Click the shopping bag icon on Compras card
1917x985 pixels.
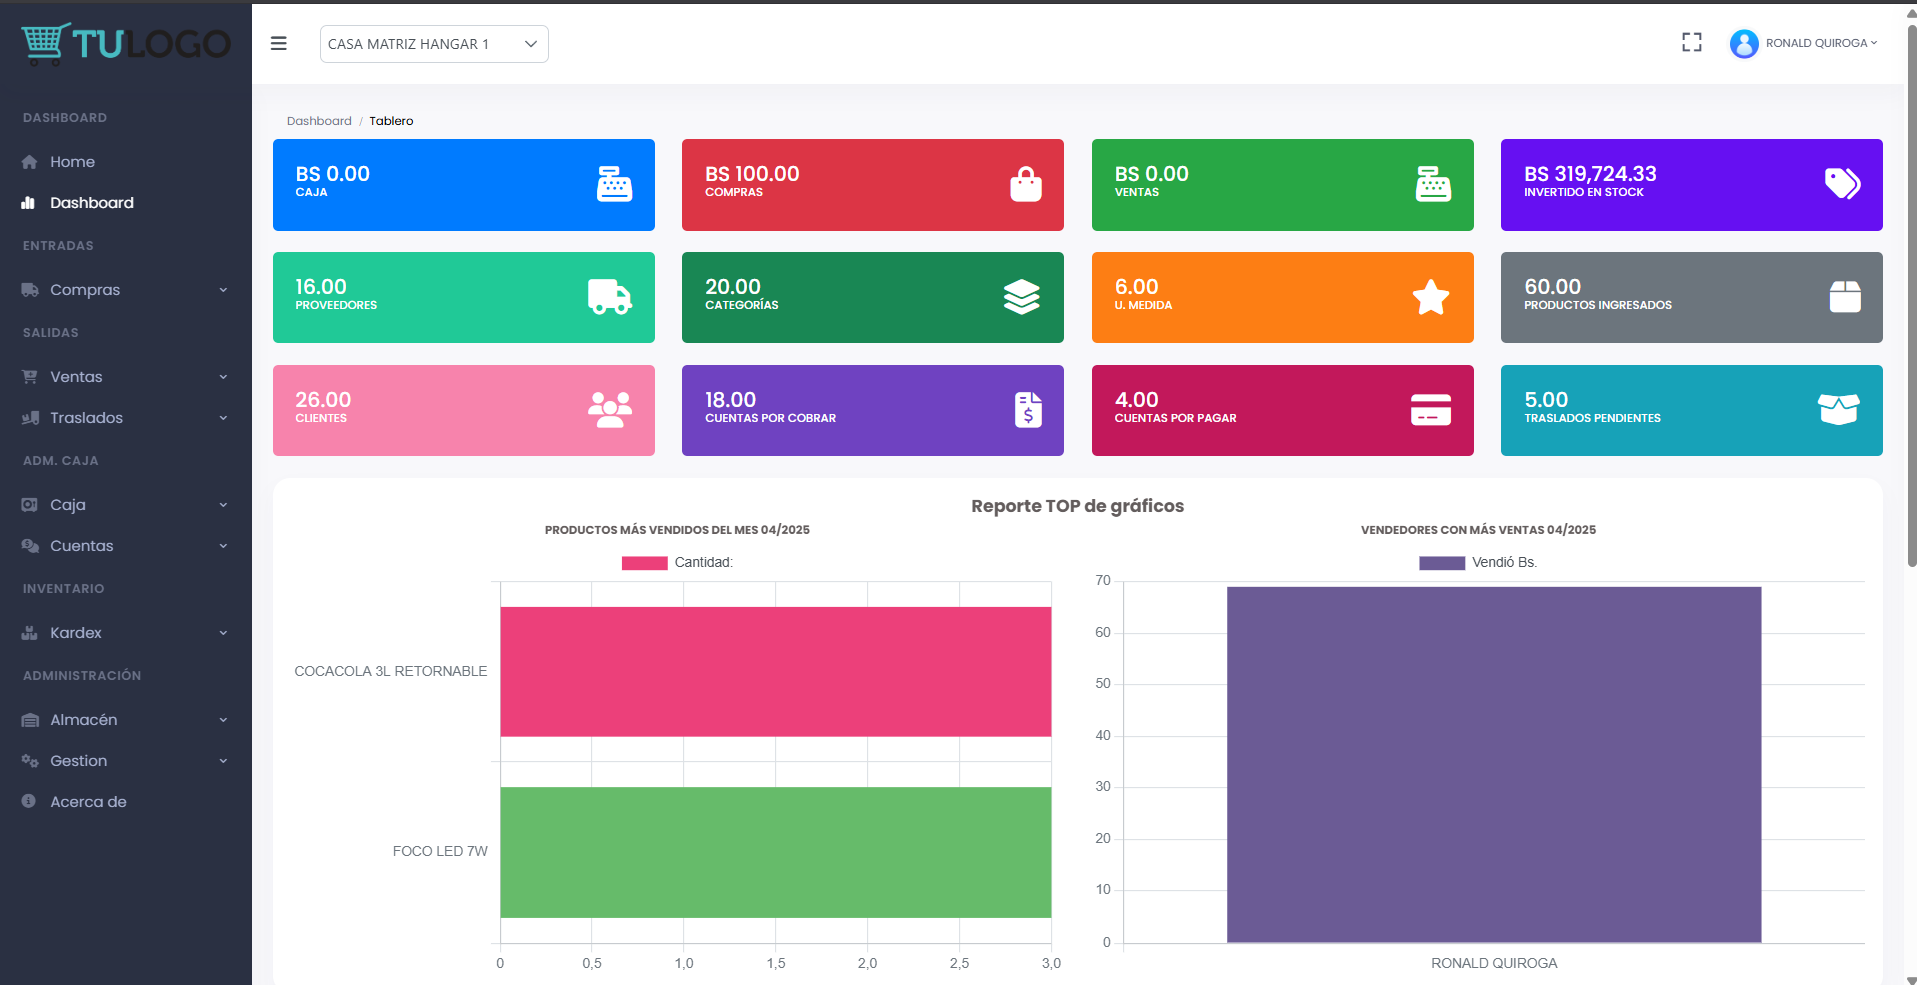(x=1025, y=184)
